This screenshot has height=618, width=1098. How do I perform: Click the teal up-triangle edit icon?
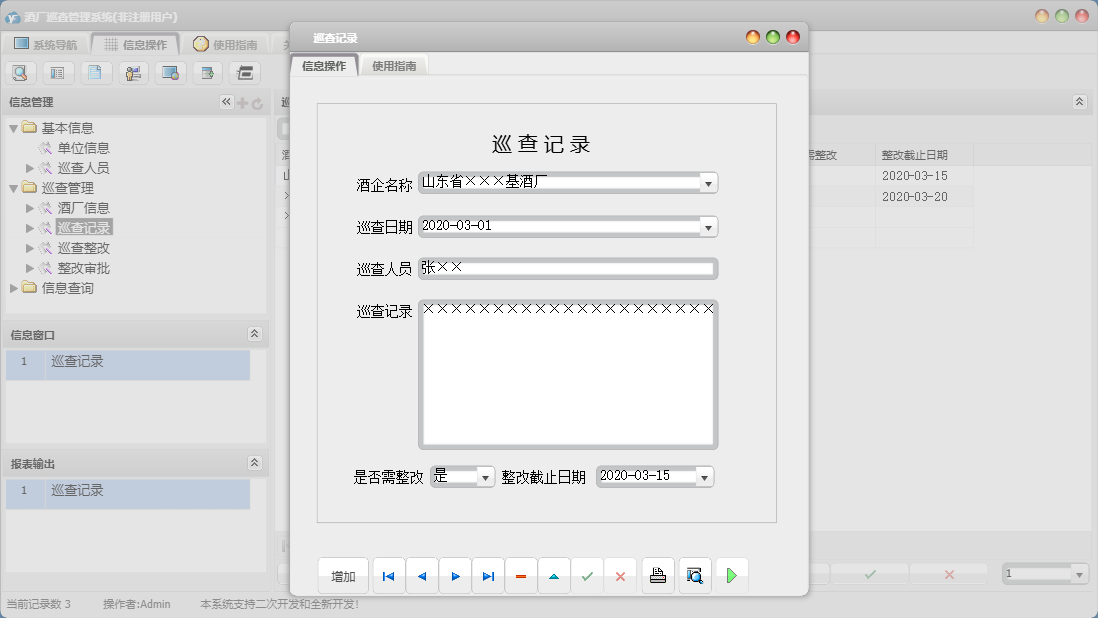tap(554, 576)
